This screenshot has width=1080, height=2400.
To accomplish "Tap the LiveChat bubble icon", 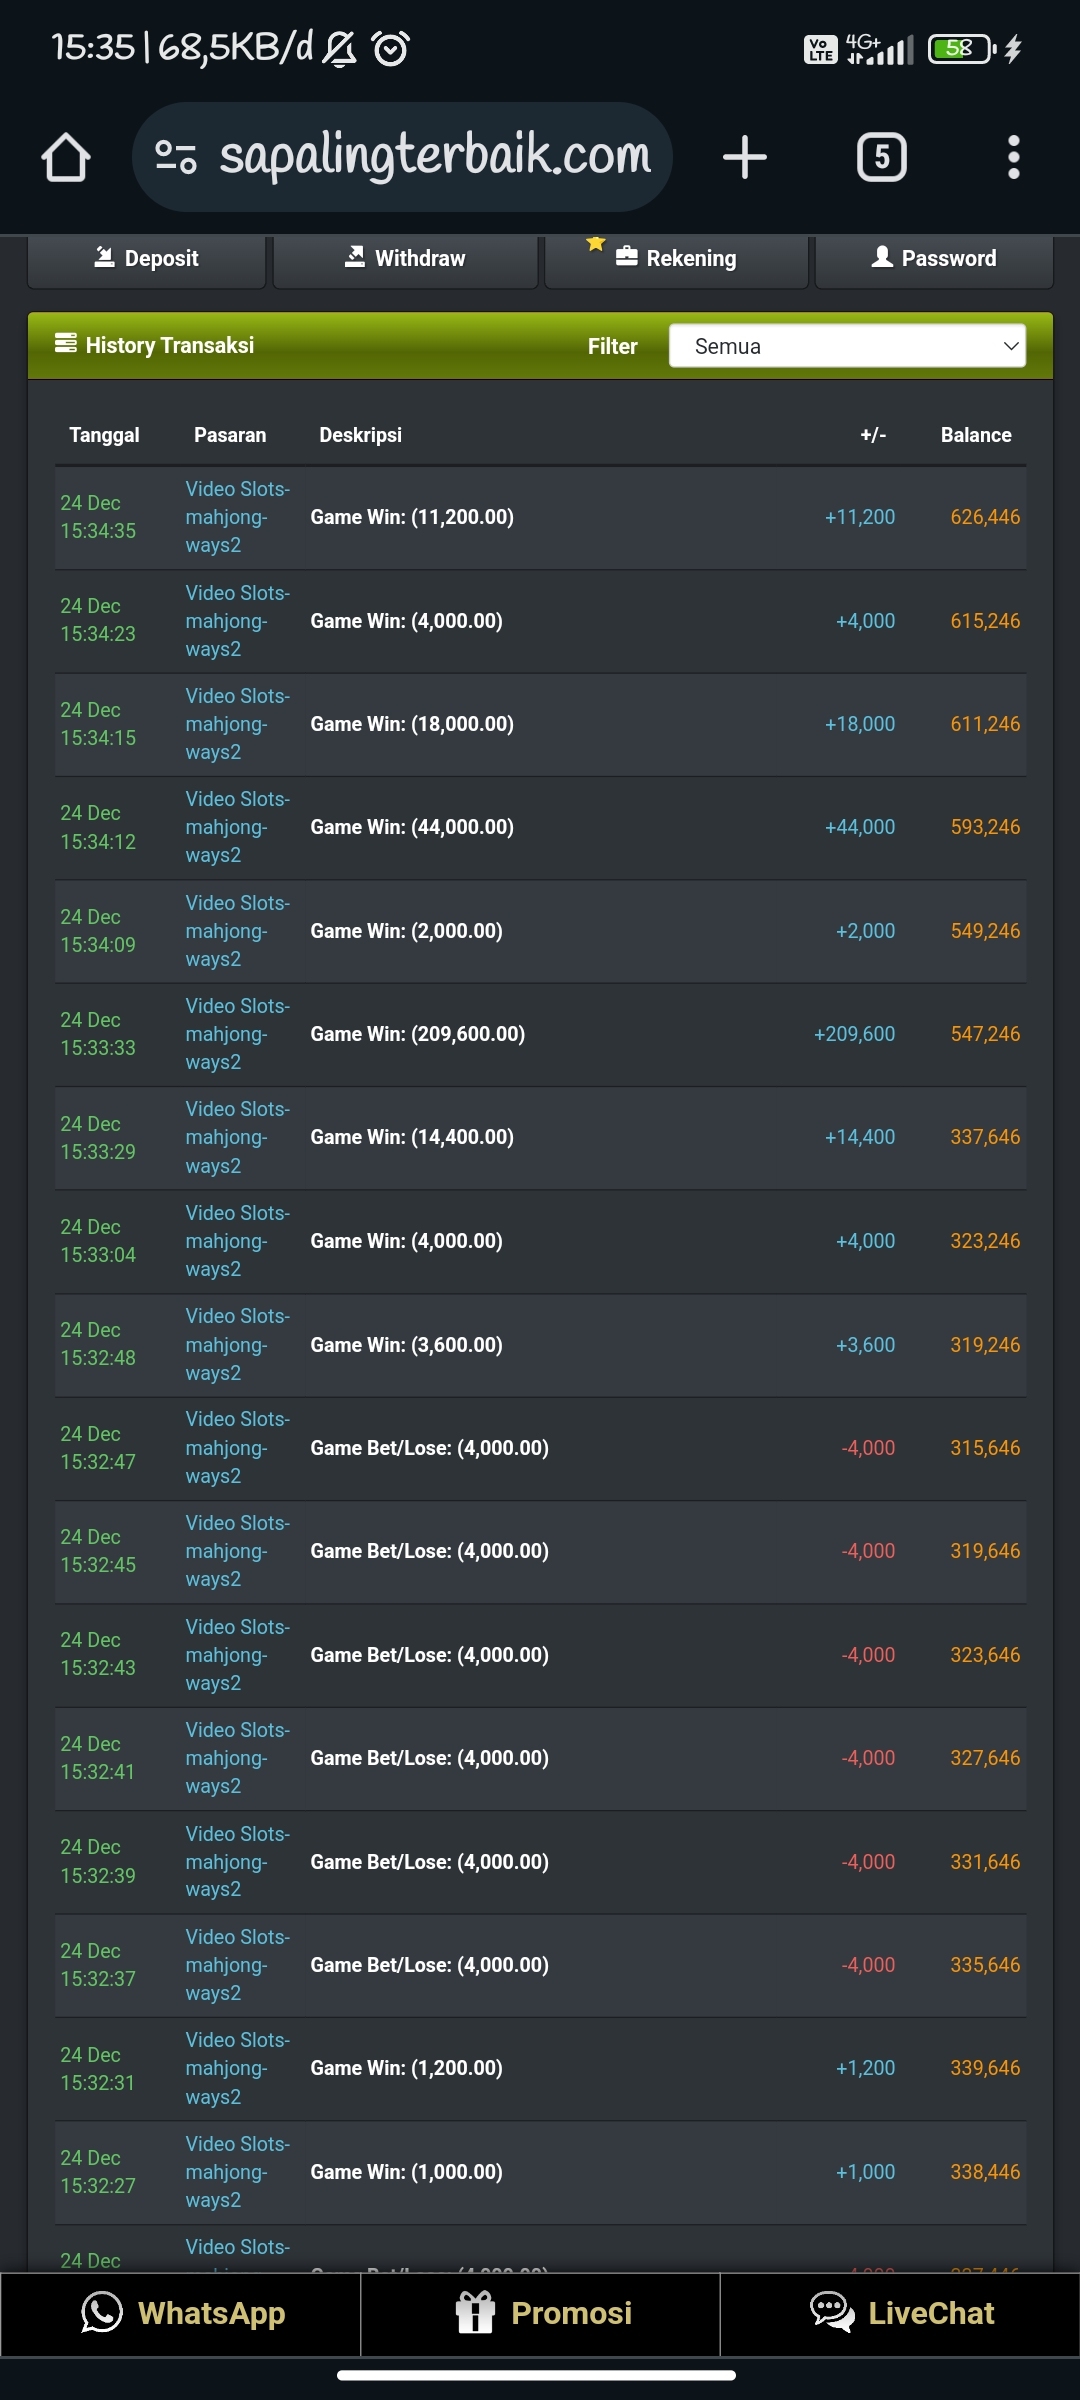I will (832, 2313).
